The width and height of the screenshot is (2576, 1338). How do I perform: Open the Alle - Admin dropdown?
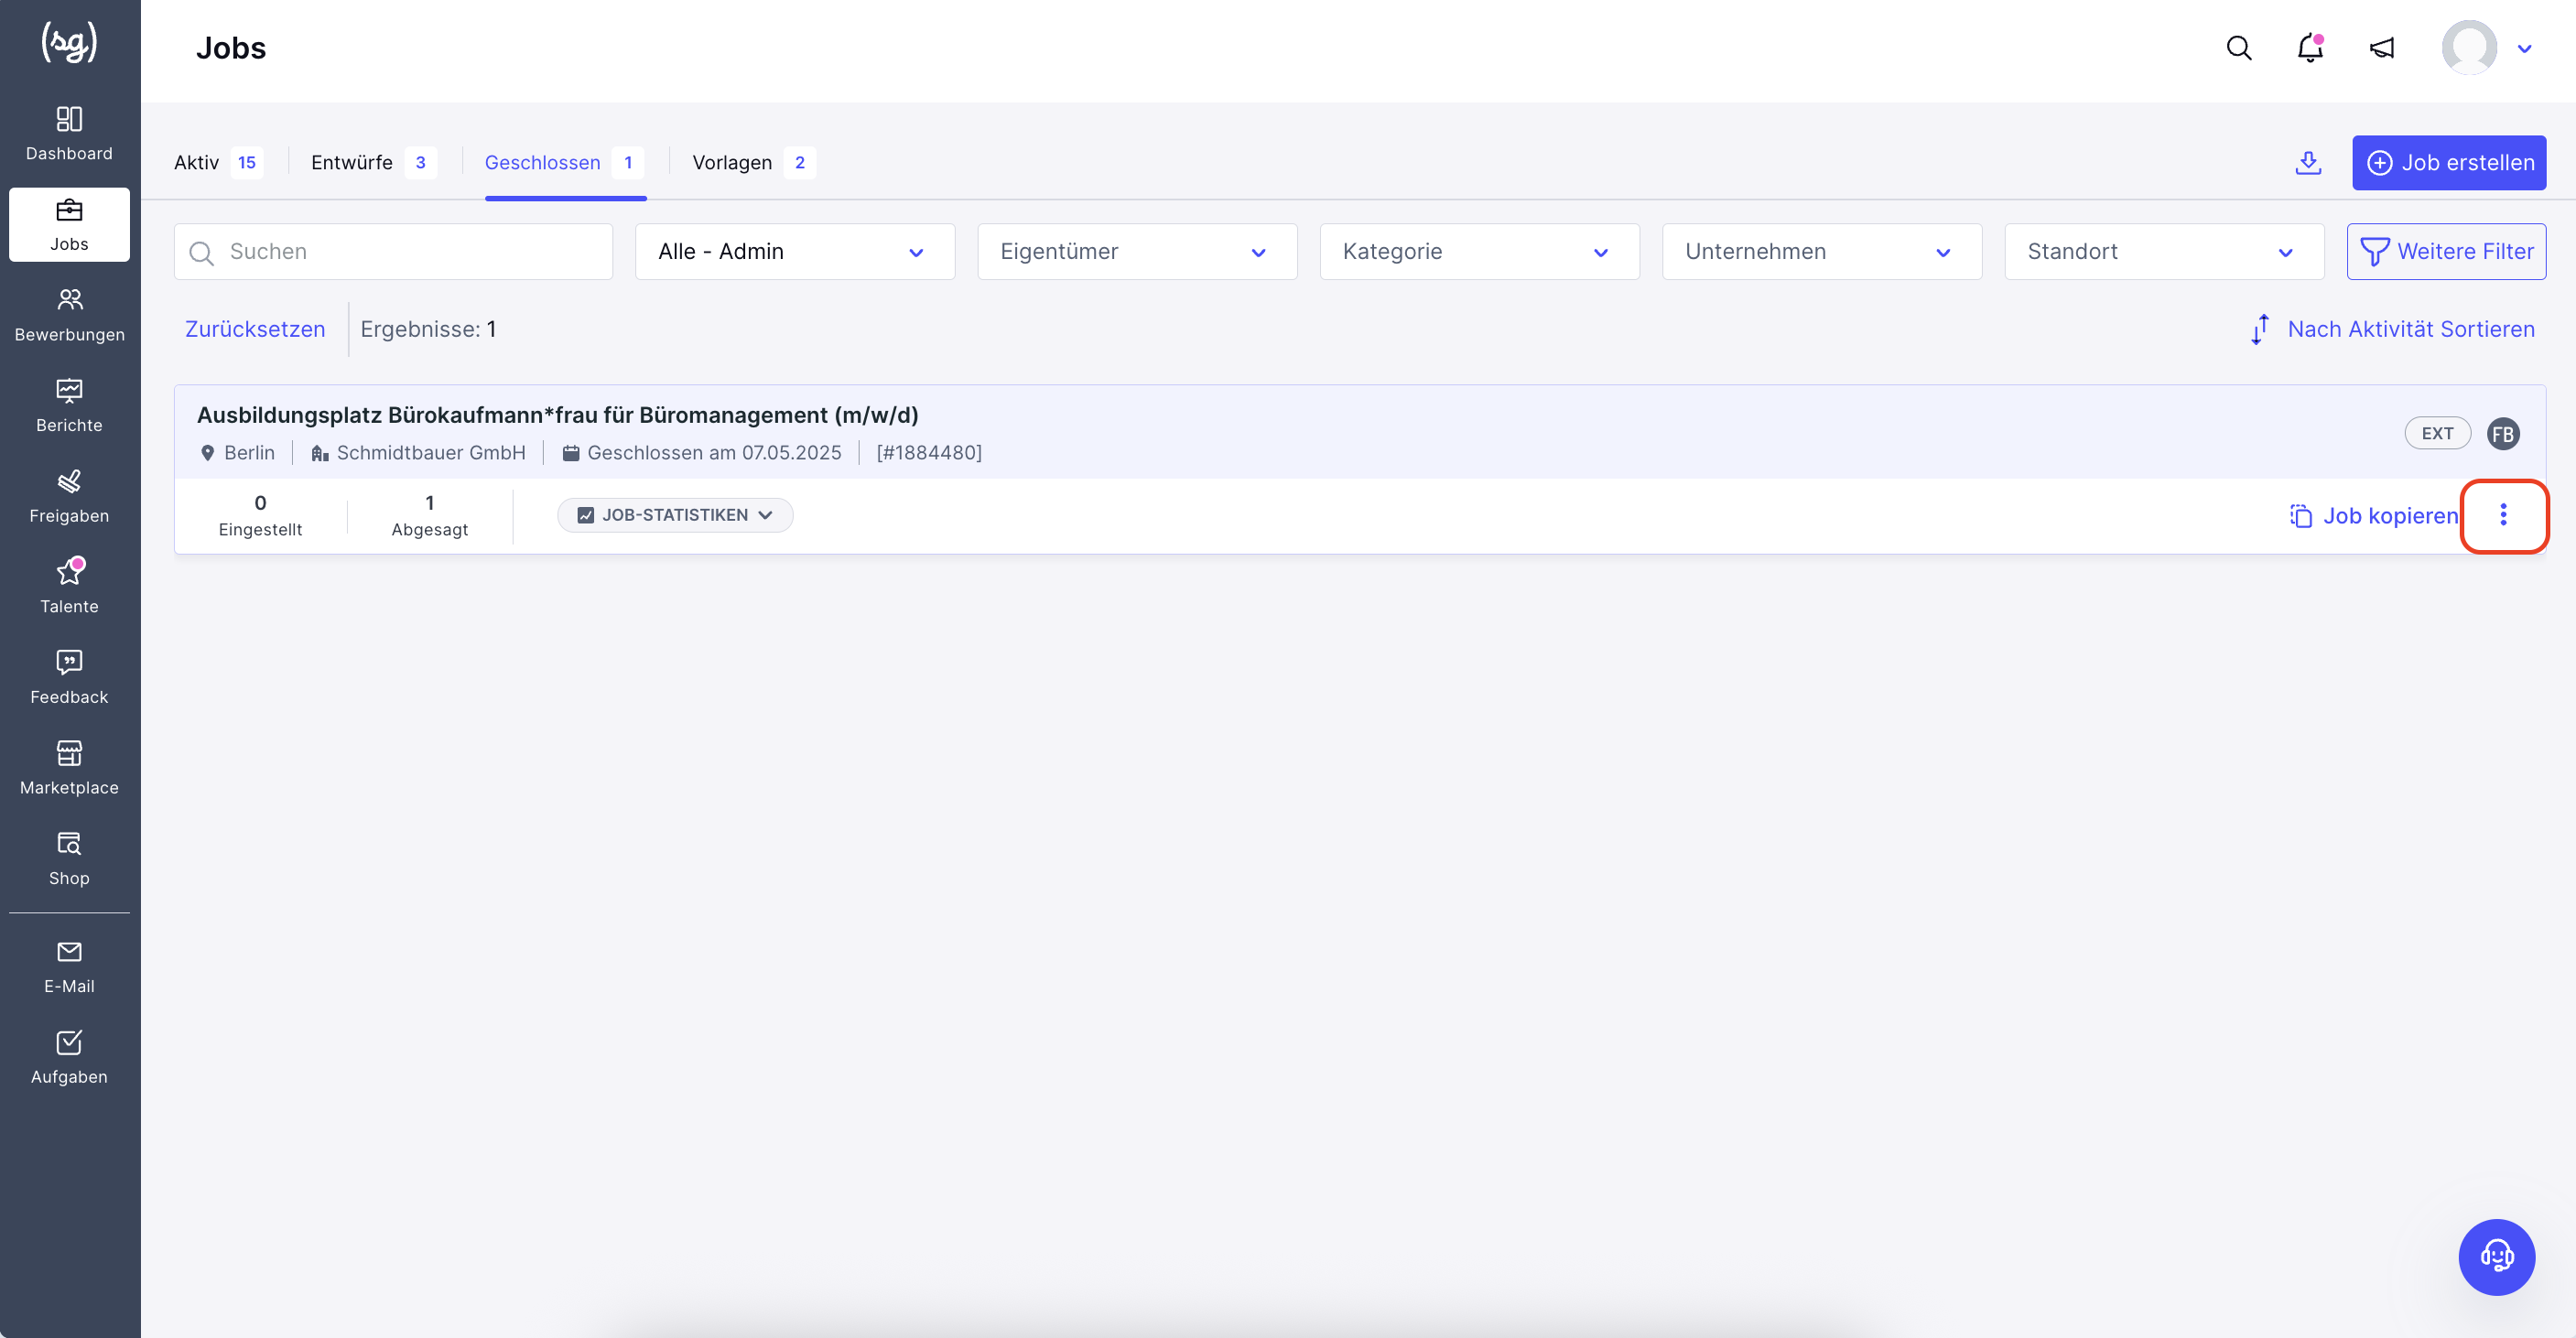click(x=795, y=252)
